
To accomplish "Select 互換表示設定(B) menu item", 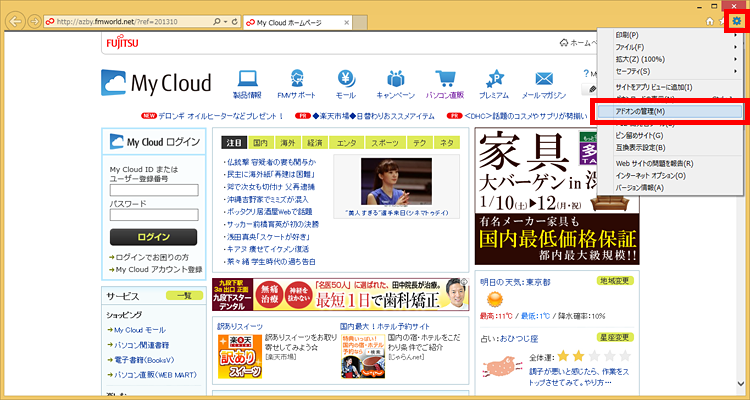I will click(670, 147).
